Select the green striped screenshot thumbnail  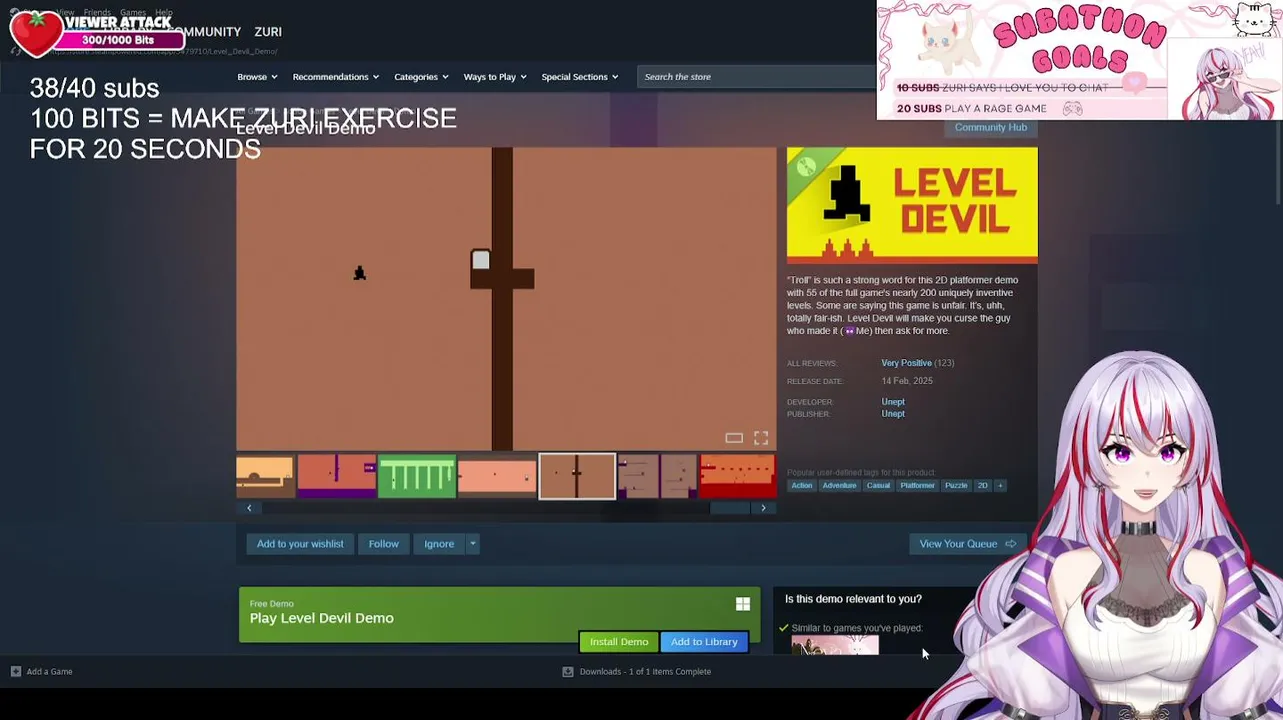click(x=417, y=476)
